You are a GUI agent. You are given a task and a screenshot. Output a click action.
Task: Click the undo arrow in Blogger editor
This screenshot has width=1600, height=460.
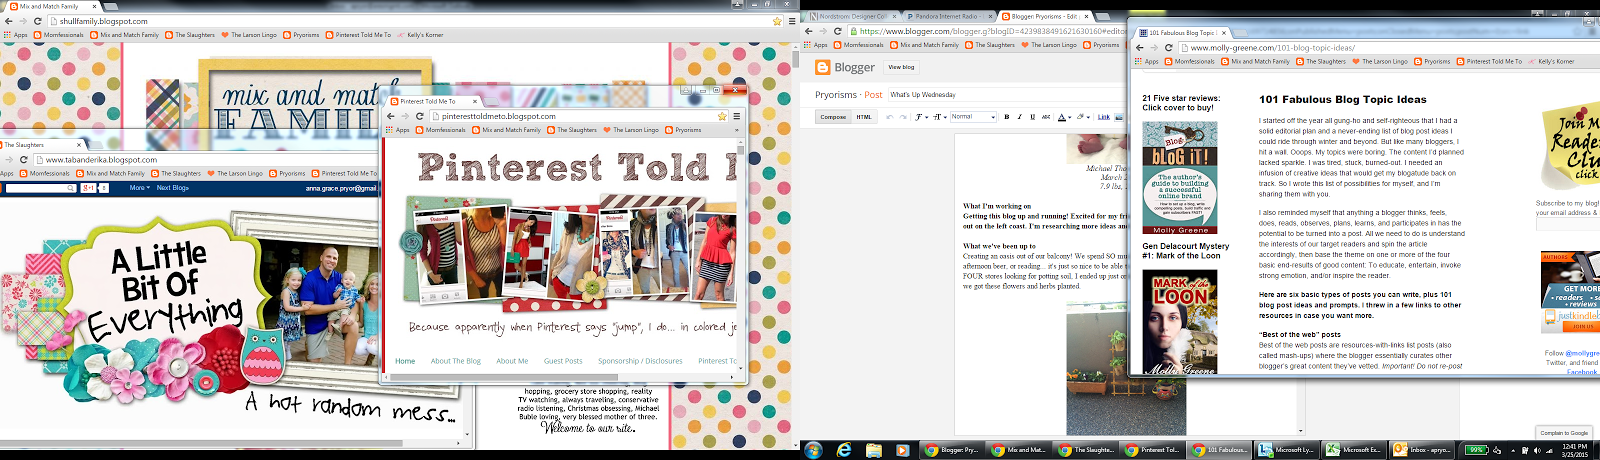click(x=890, y=117)
